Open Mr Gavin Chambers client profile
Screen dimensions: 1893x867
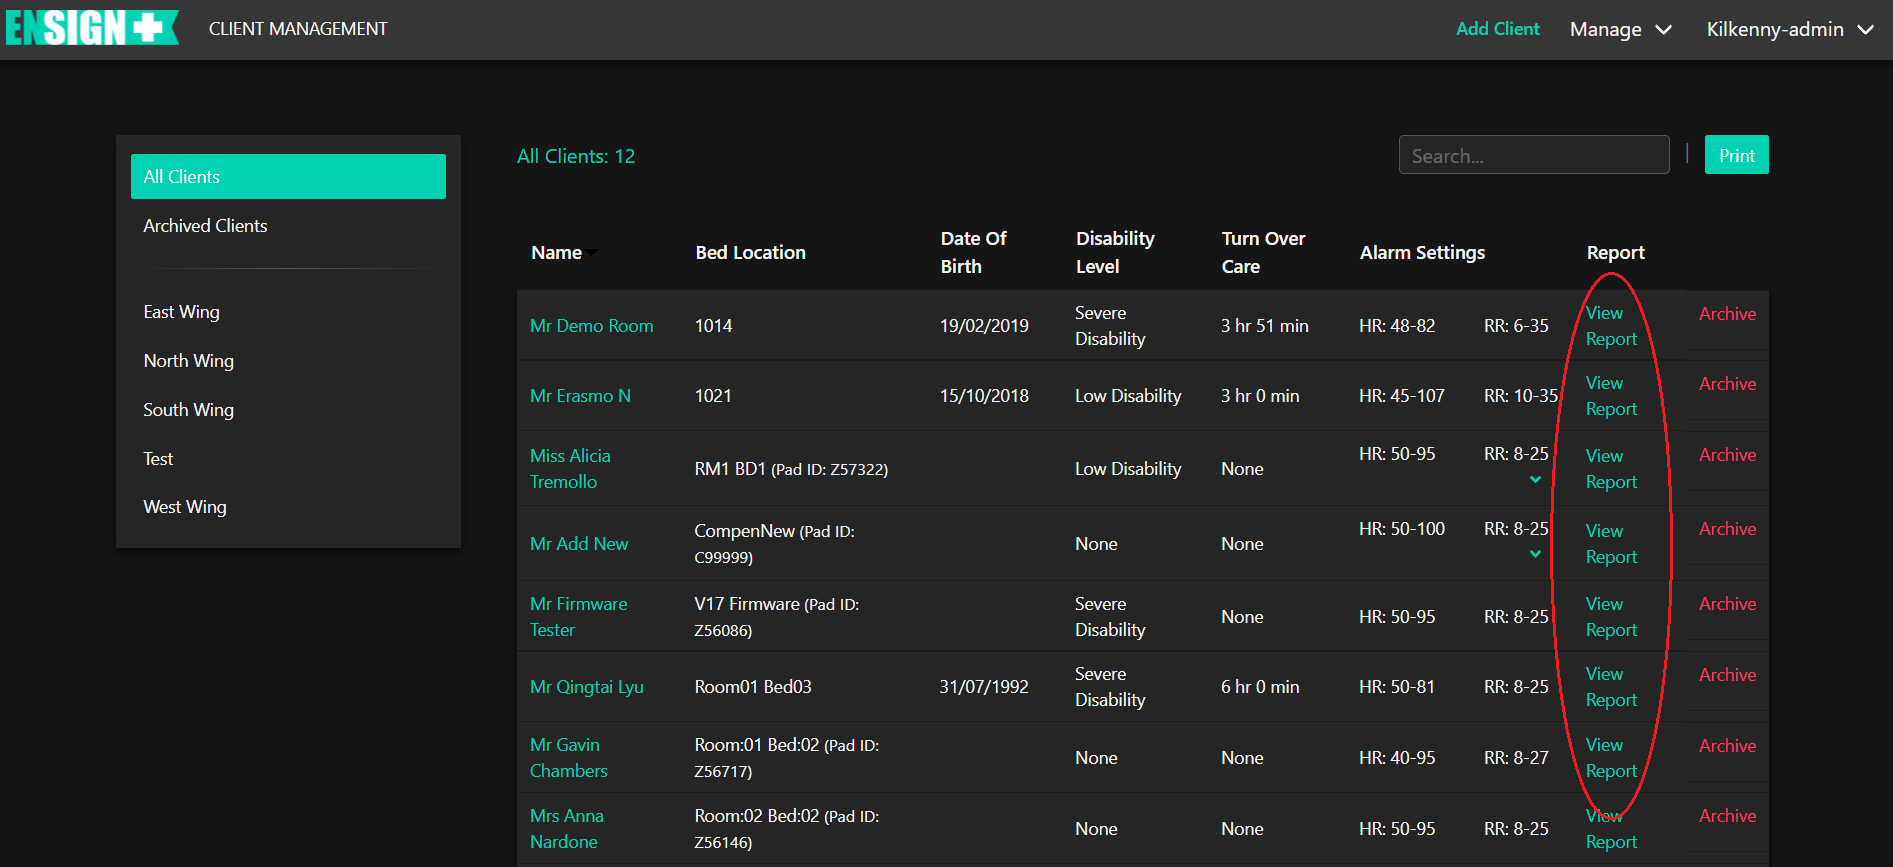point(568,758)
